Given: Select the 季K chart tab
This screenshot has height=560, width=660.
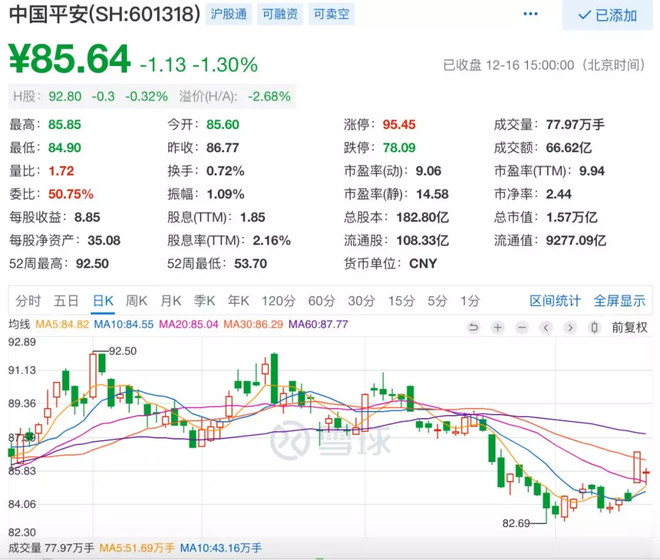Looking at the screenshot, I should tap(205, 301).
